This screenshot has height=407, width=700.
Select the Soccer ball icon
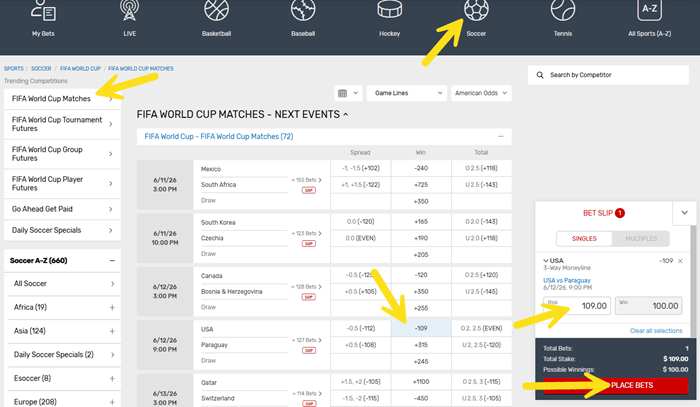tap(476, 10)
